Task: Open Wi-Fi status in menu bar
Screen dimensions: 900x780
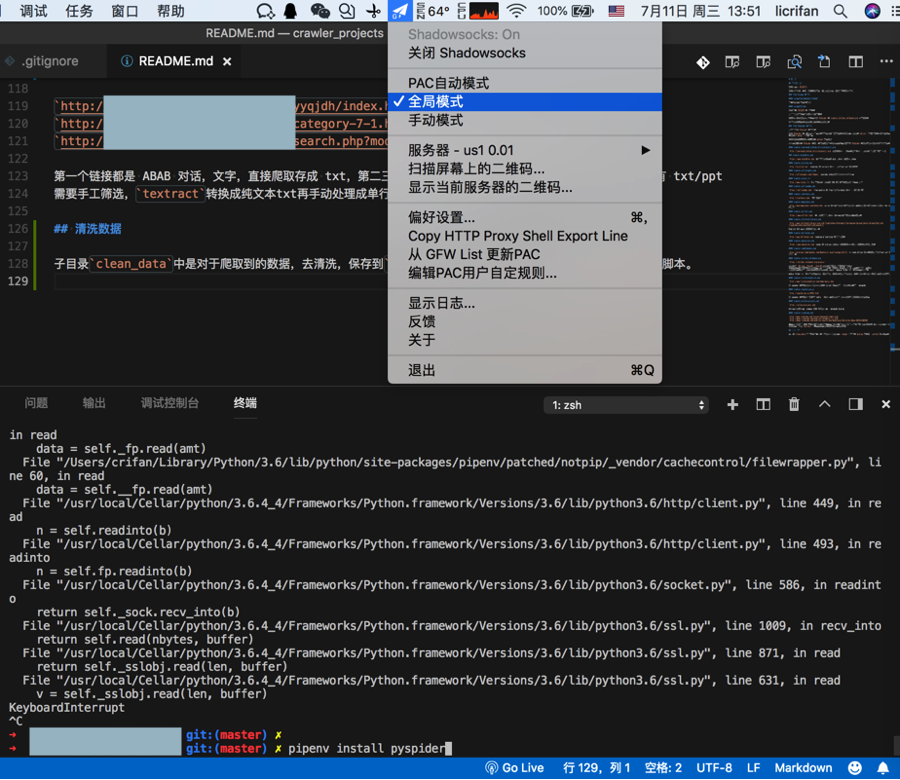Action: point(517,11)
